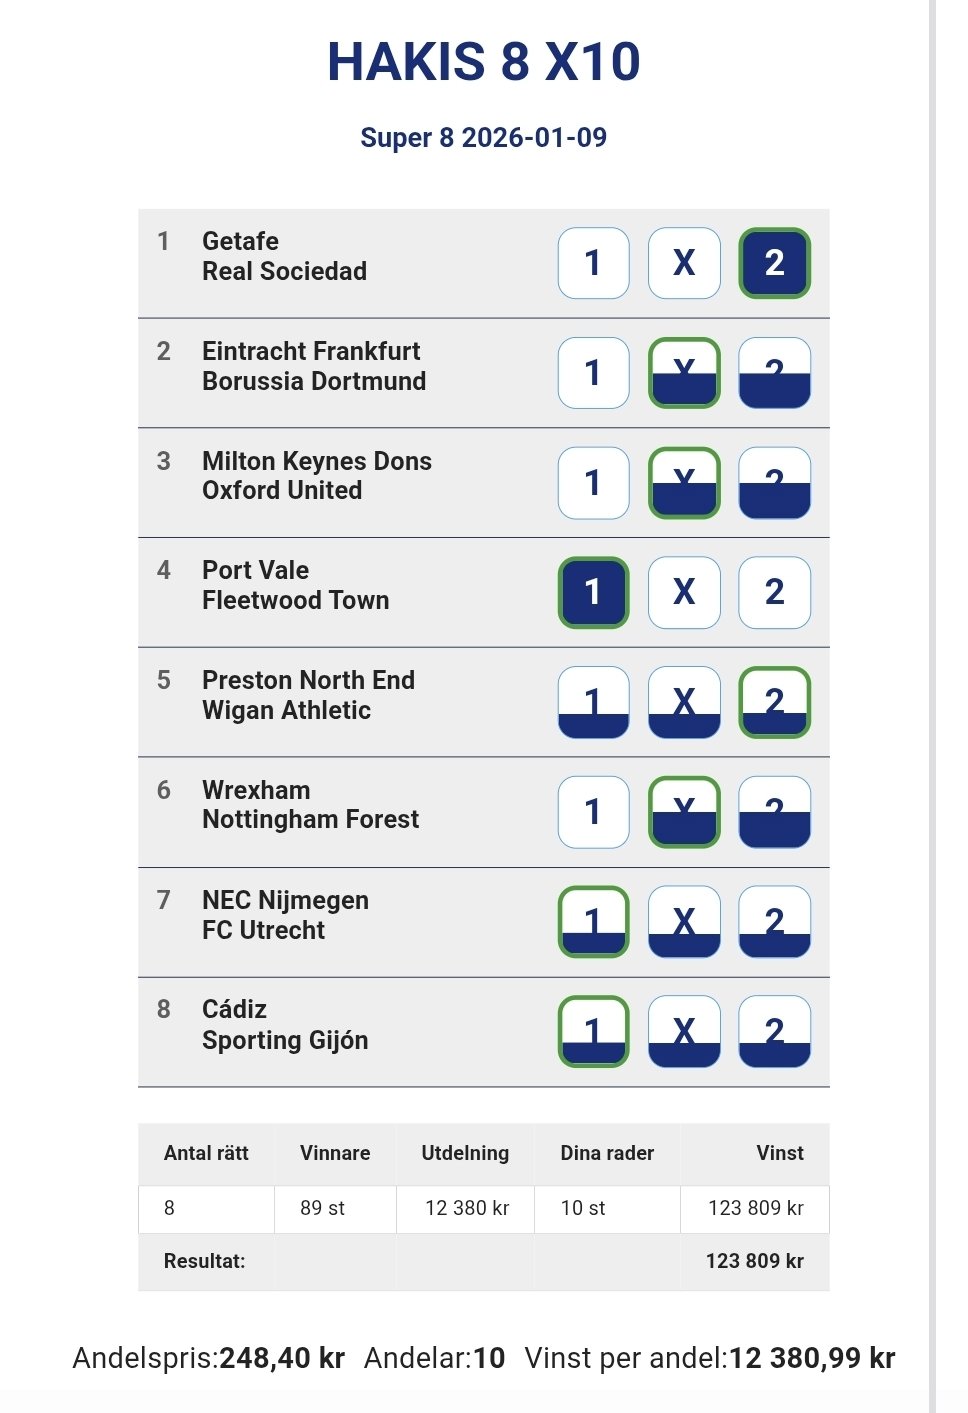Toggle 2 for NEC Nijmegen vs FC Utrecht
Viewport: 968px width, 1413px height.
point(774,922)
